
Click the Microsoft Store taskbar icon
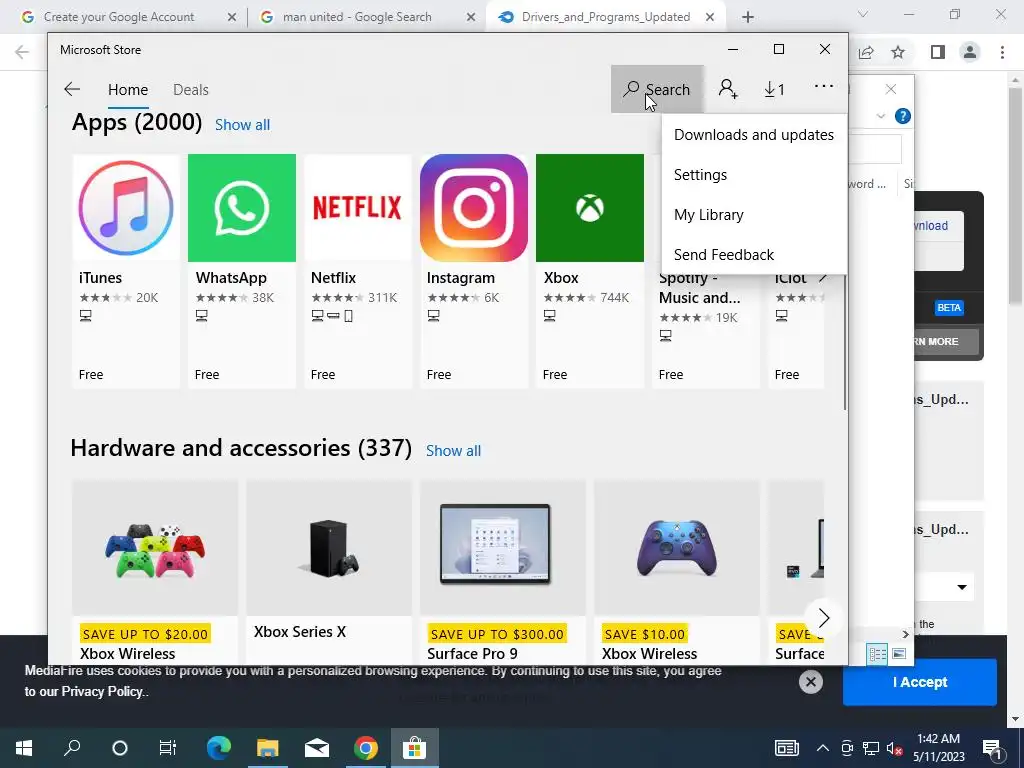[x=415, y=748]
